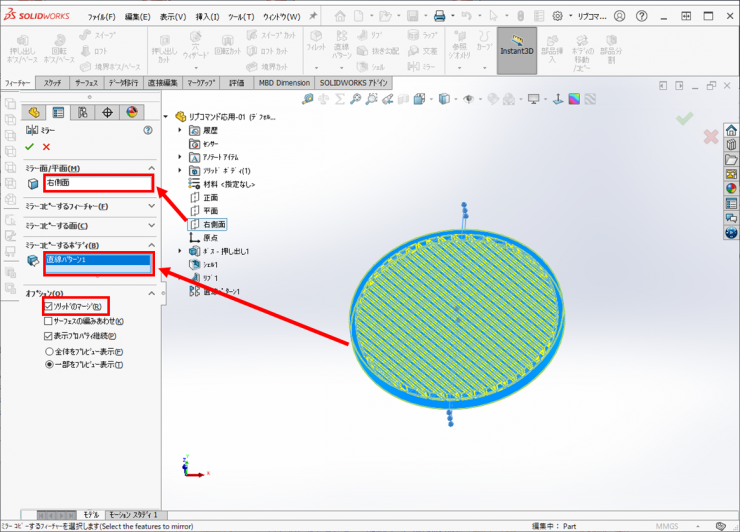Cancel the mirror with the red X
Image resolution: width=740 pixels, height=532 pixels.
tap(46, 147)
